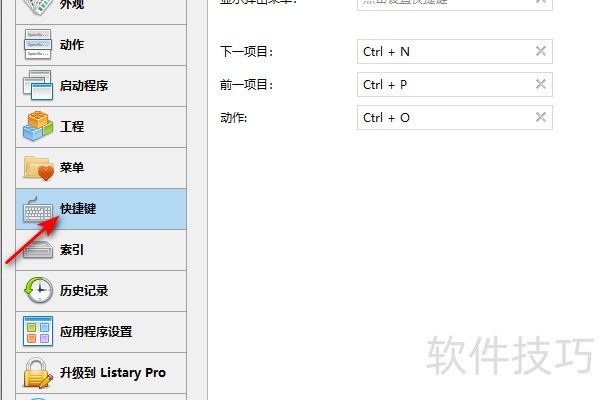Select the 快捷键 section label
The image size is (600, 400).
point(78,209)
